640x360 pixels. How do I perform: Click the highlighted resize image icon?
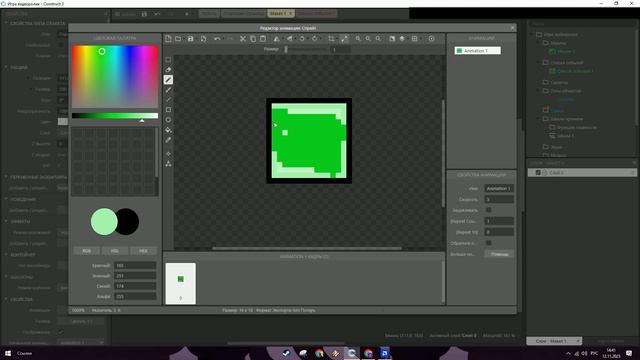tap(344, 39)
